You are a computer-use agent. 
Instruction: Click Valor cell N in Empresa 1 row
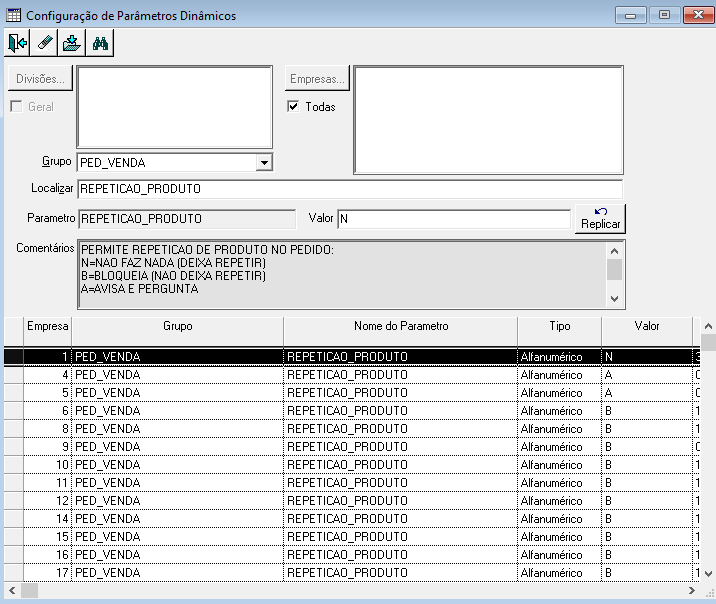(x=647, y=357)
